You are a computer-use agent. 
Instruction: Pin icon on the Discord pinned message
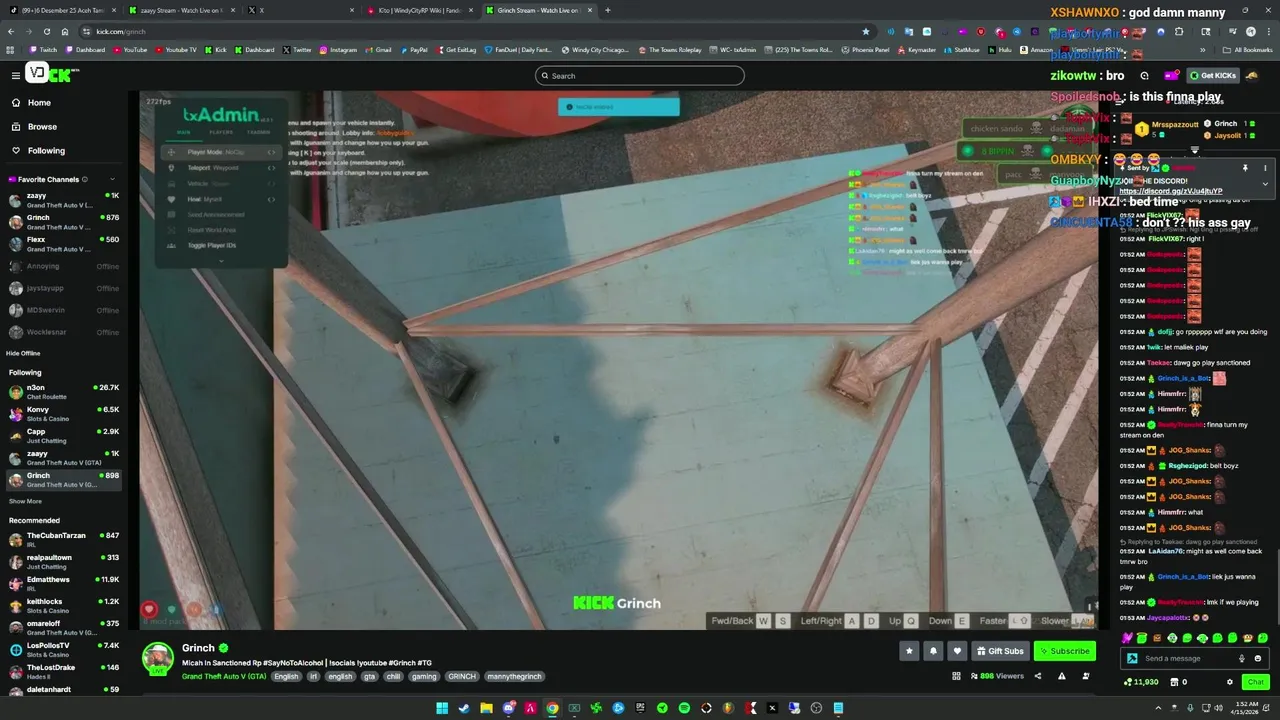click(x=1245, y=168)
